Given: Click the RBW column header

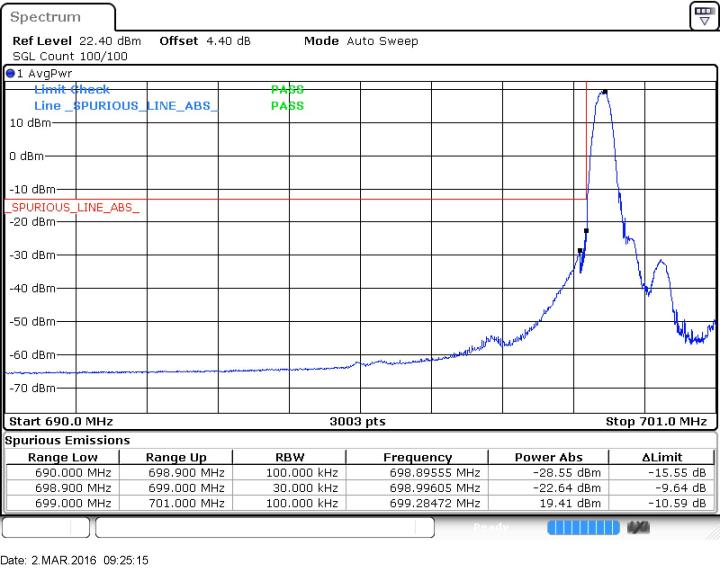Looking at the screenshot, I should [x=290, y=457].
